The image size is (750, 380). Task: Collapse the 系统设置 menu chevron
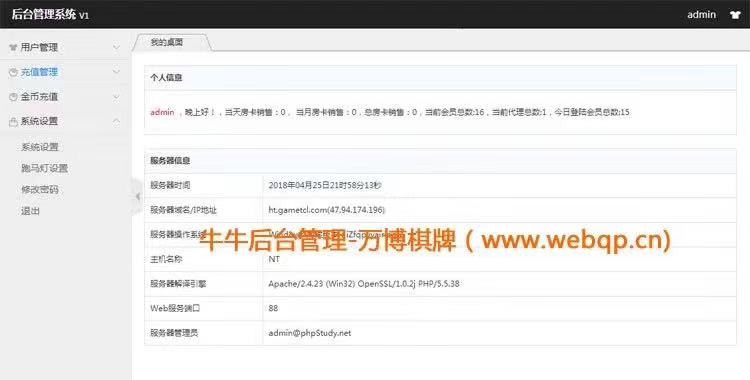116,121
